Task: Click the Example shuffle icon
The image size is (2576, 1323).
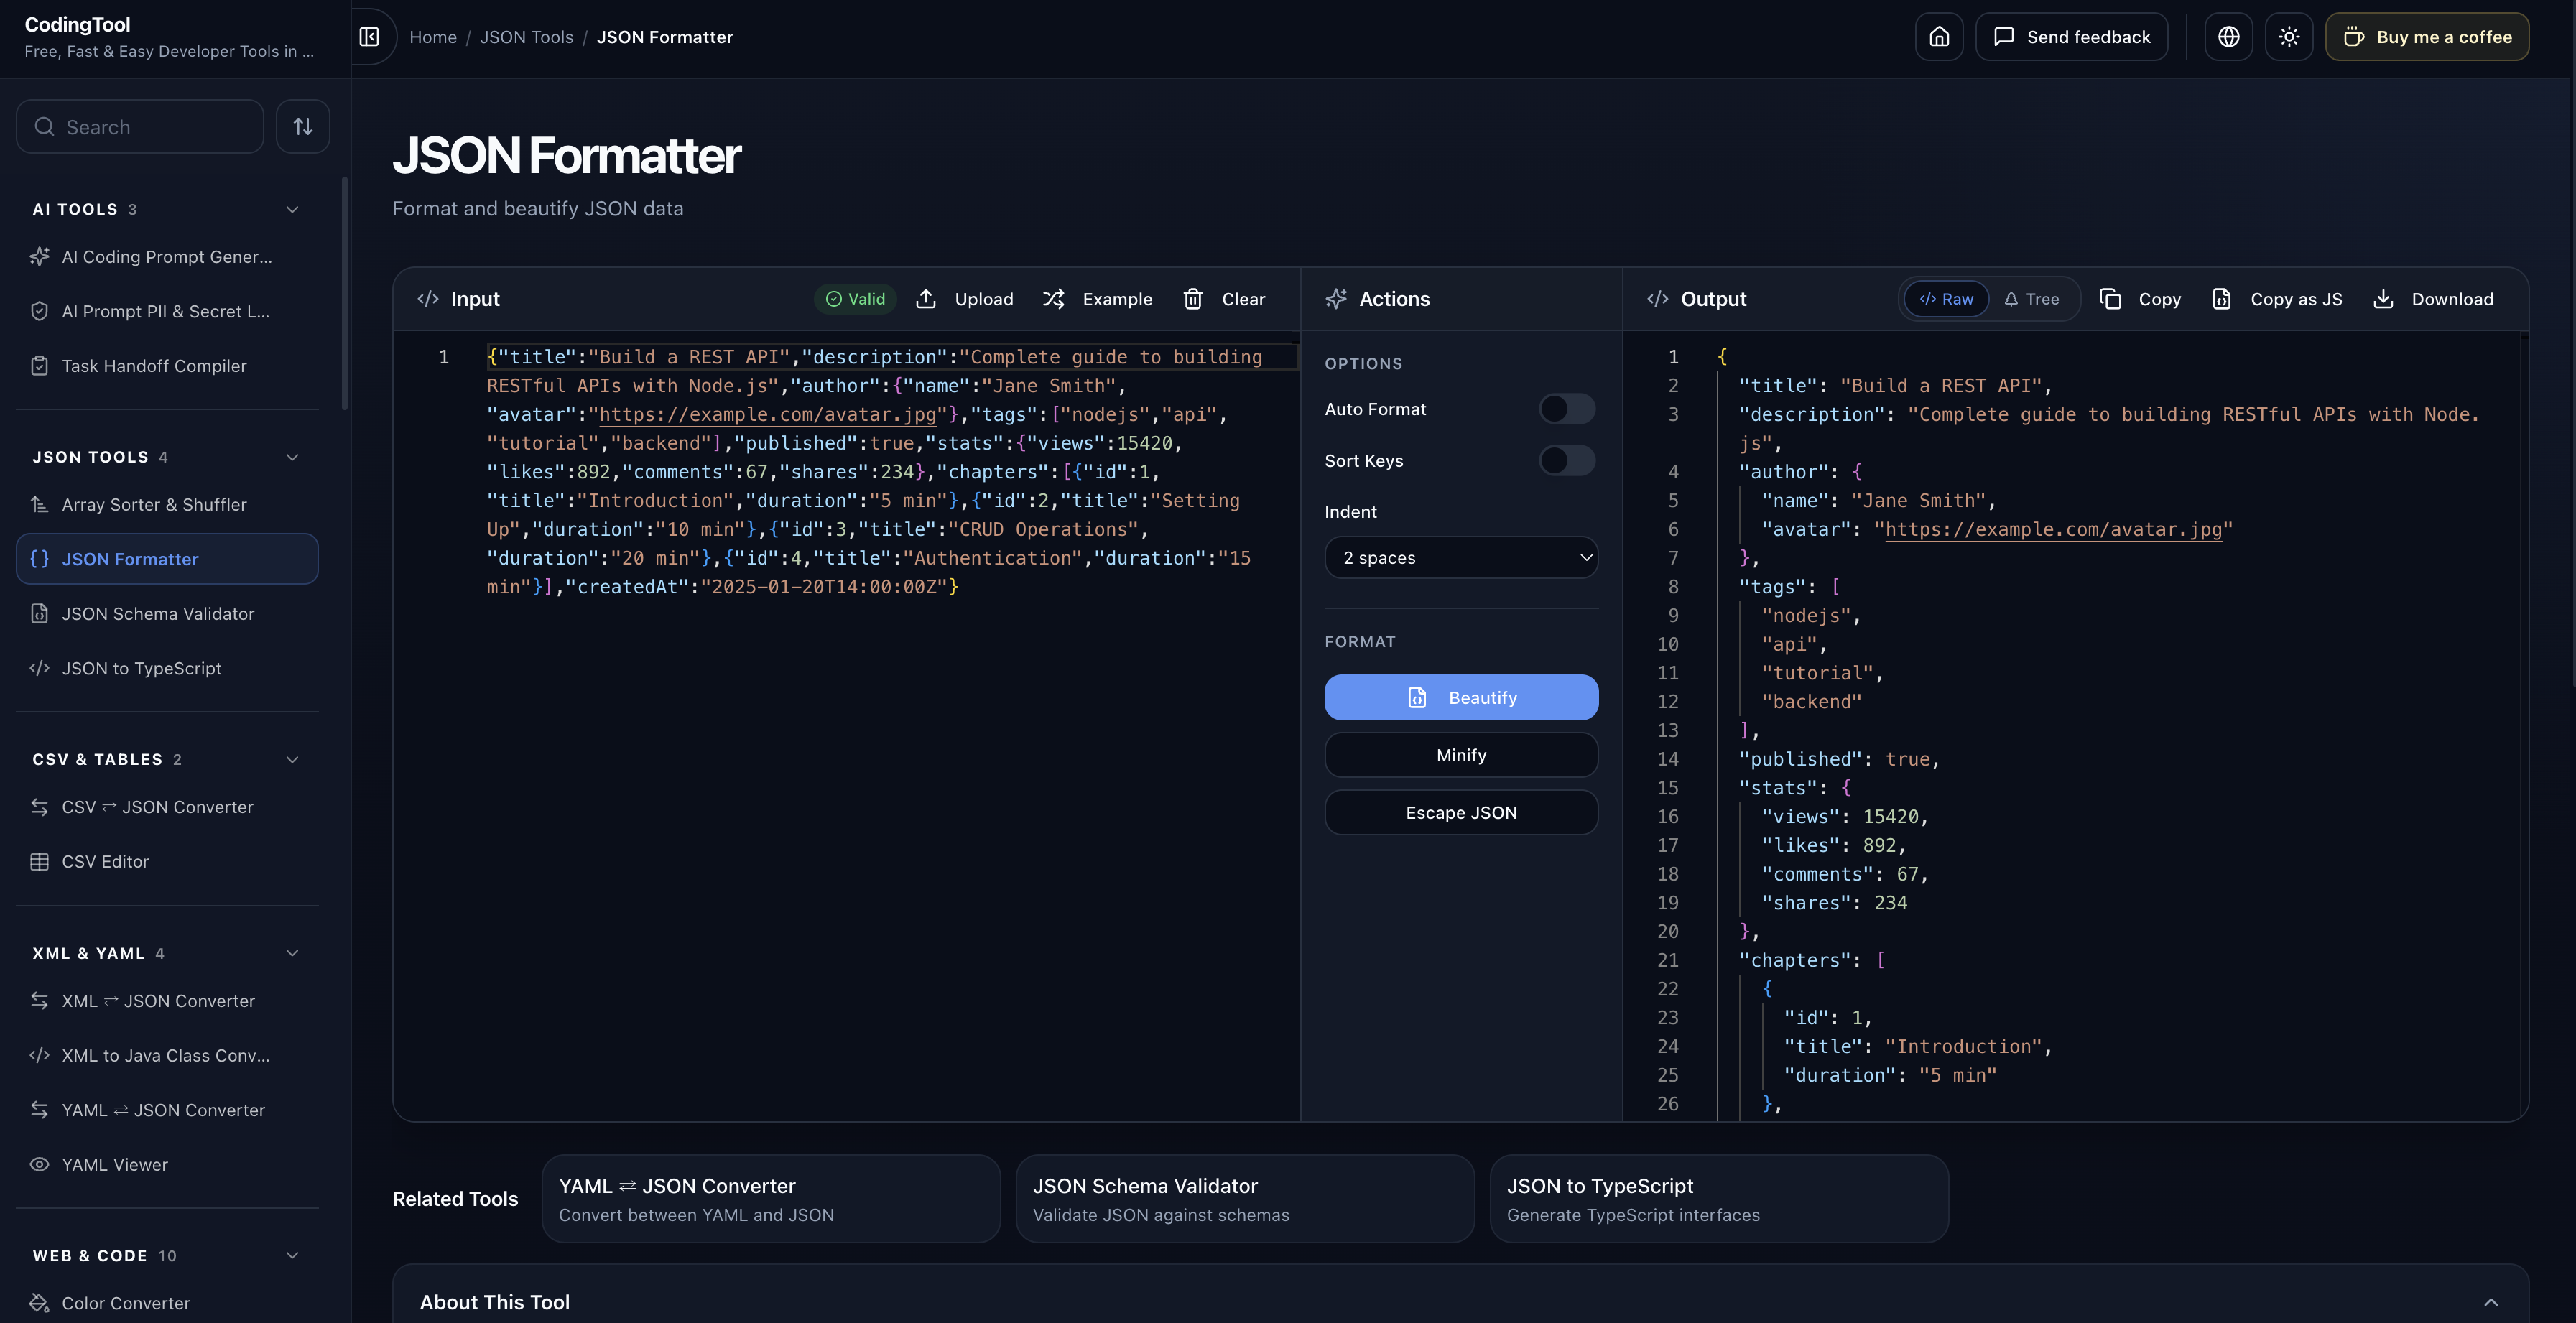Action: point(1053,299)
